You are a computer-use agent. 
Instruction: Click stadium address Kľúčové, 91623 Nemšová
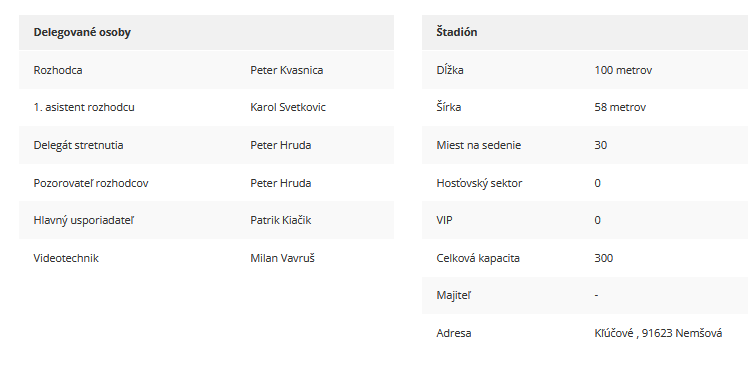point(658,333)
